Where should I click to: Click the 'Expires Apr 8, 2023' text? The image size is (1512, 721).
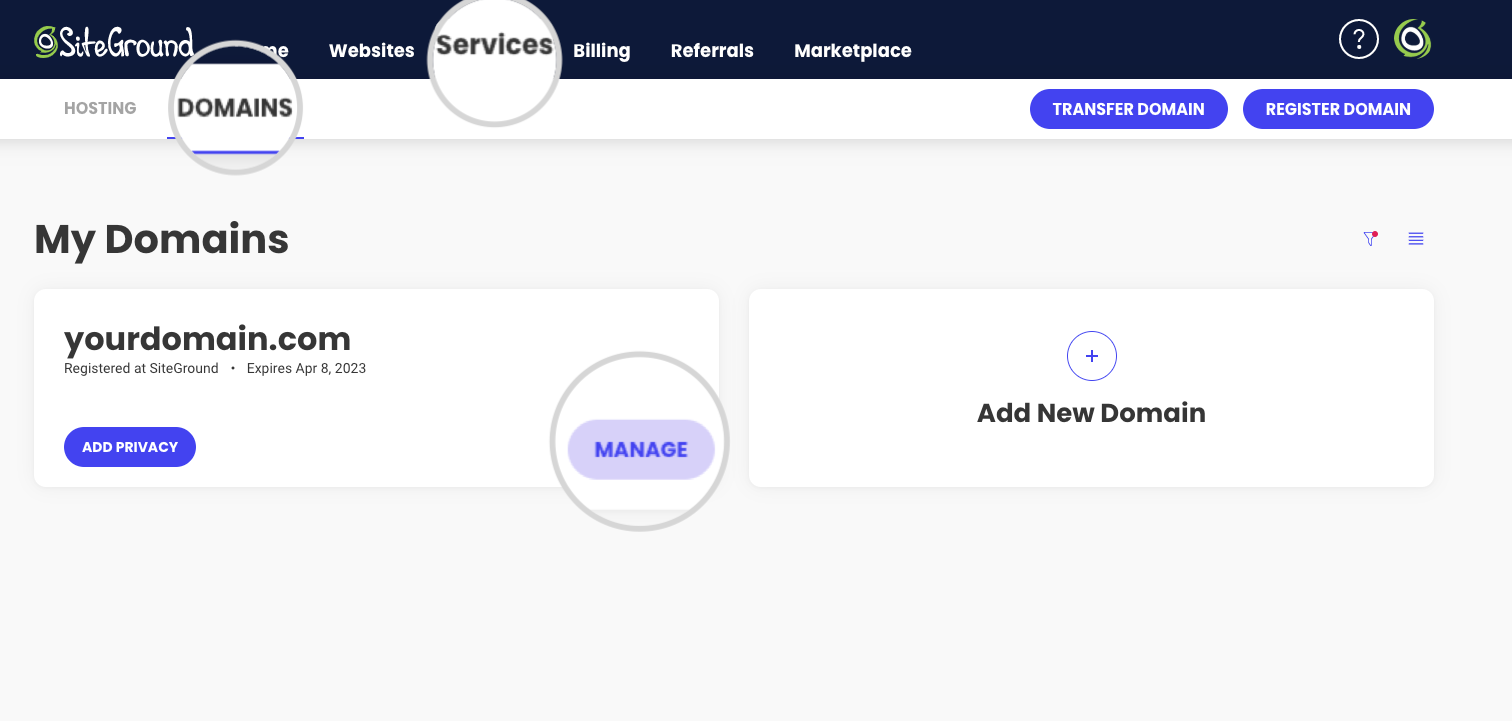click(x=306, y=368)
